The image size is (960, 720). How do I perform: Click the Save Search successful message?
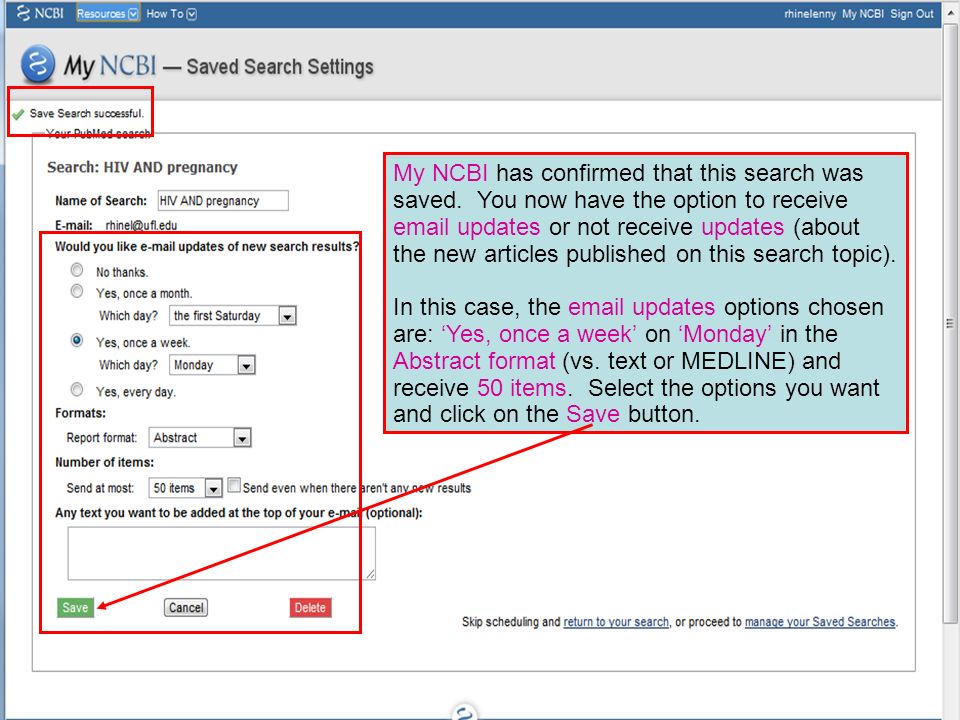pyautogui.click(x=87, y=113)
